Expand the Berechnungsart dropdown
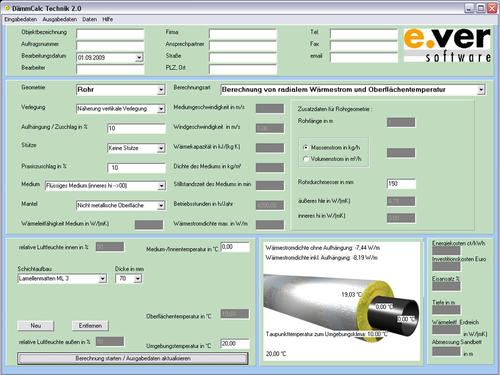 481,90
